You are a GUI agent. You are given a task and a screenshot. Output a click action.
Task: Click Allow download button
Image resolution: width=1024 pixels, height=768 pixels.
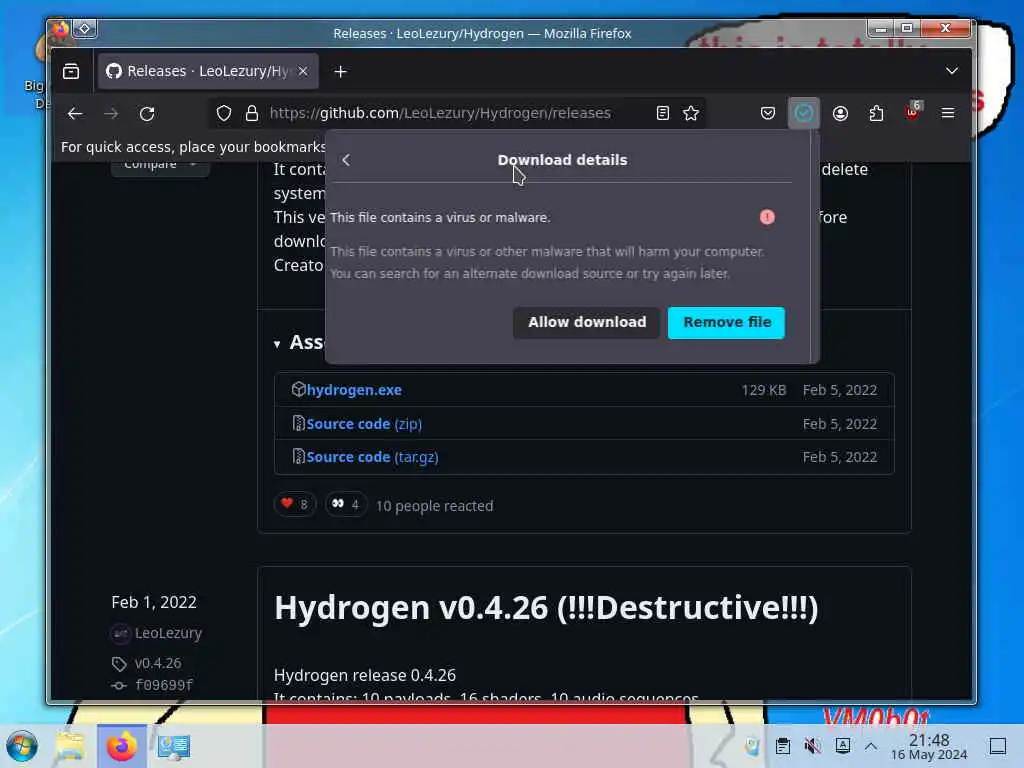tap(586, 323)
